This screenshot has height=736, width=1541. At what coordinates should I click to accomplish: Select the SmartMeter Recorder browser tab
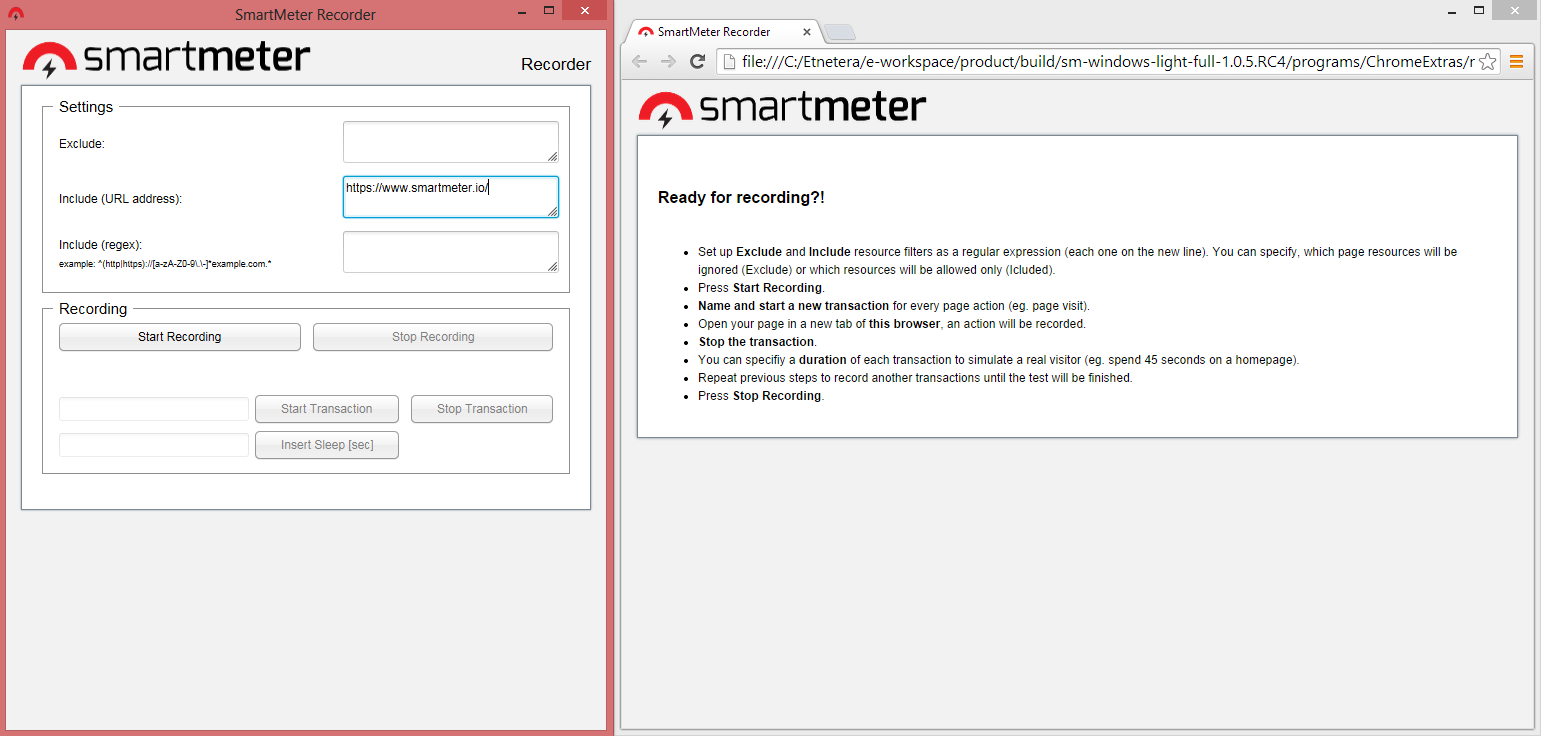[722, 32]
